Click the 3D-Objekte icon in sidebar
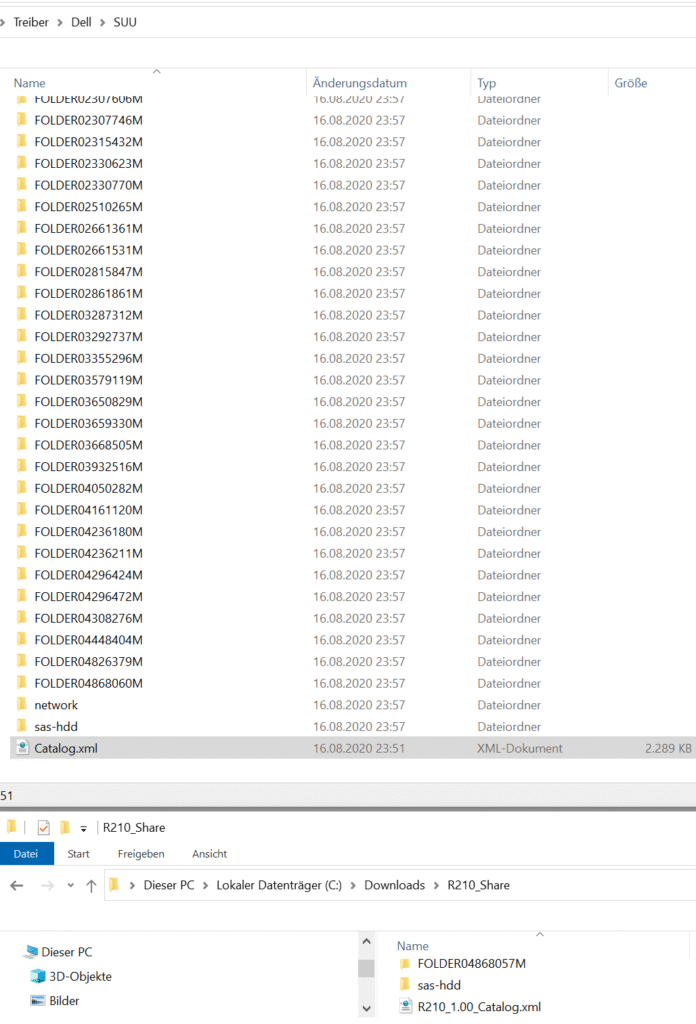696x1024 pixels. 38,976
